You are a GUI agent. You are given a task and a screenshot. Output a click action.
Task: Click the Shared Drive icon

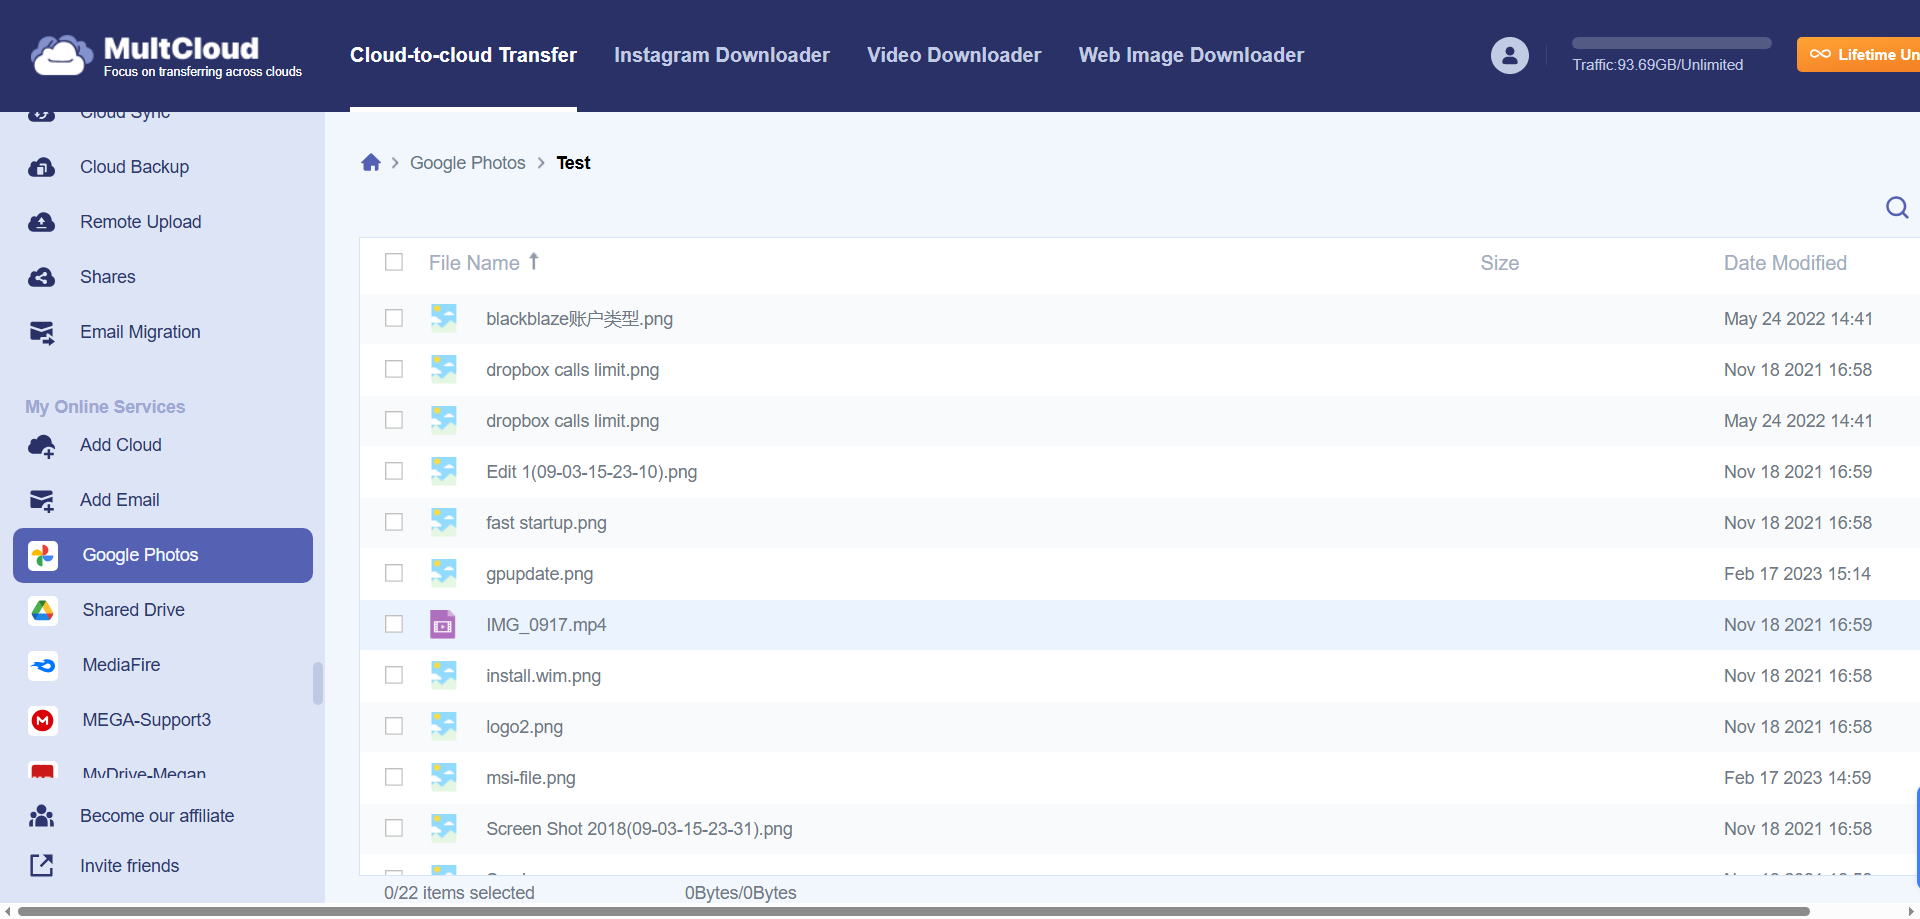coord(43,610)
